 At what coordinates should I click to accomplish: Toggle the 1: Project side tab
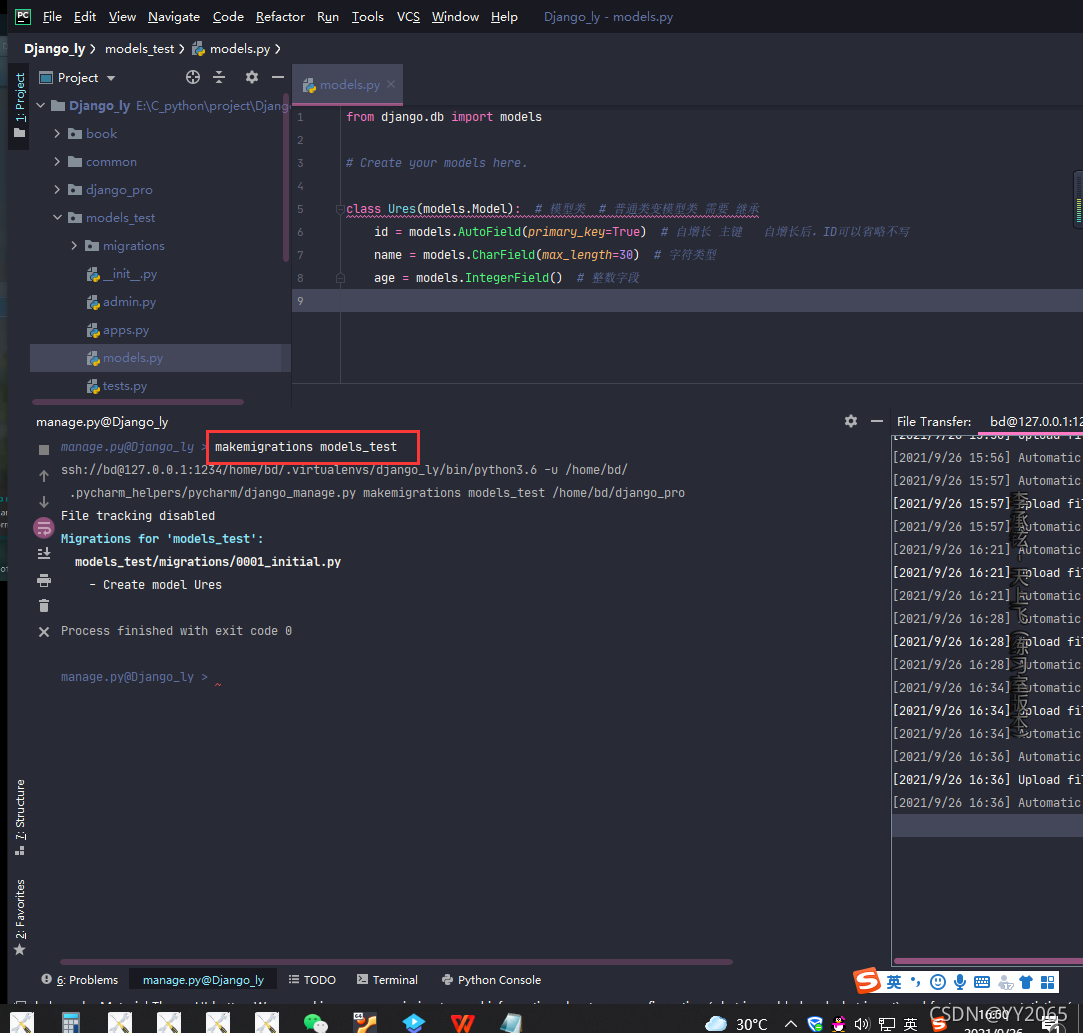pos(19,105)
